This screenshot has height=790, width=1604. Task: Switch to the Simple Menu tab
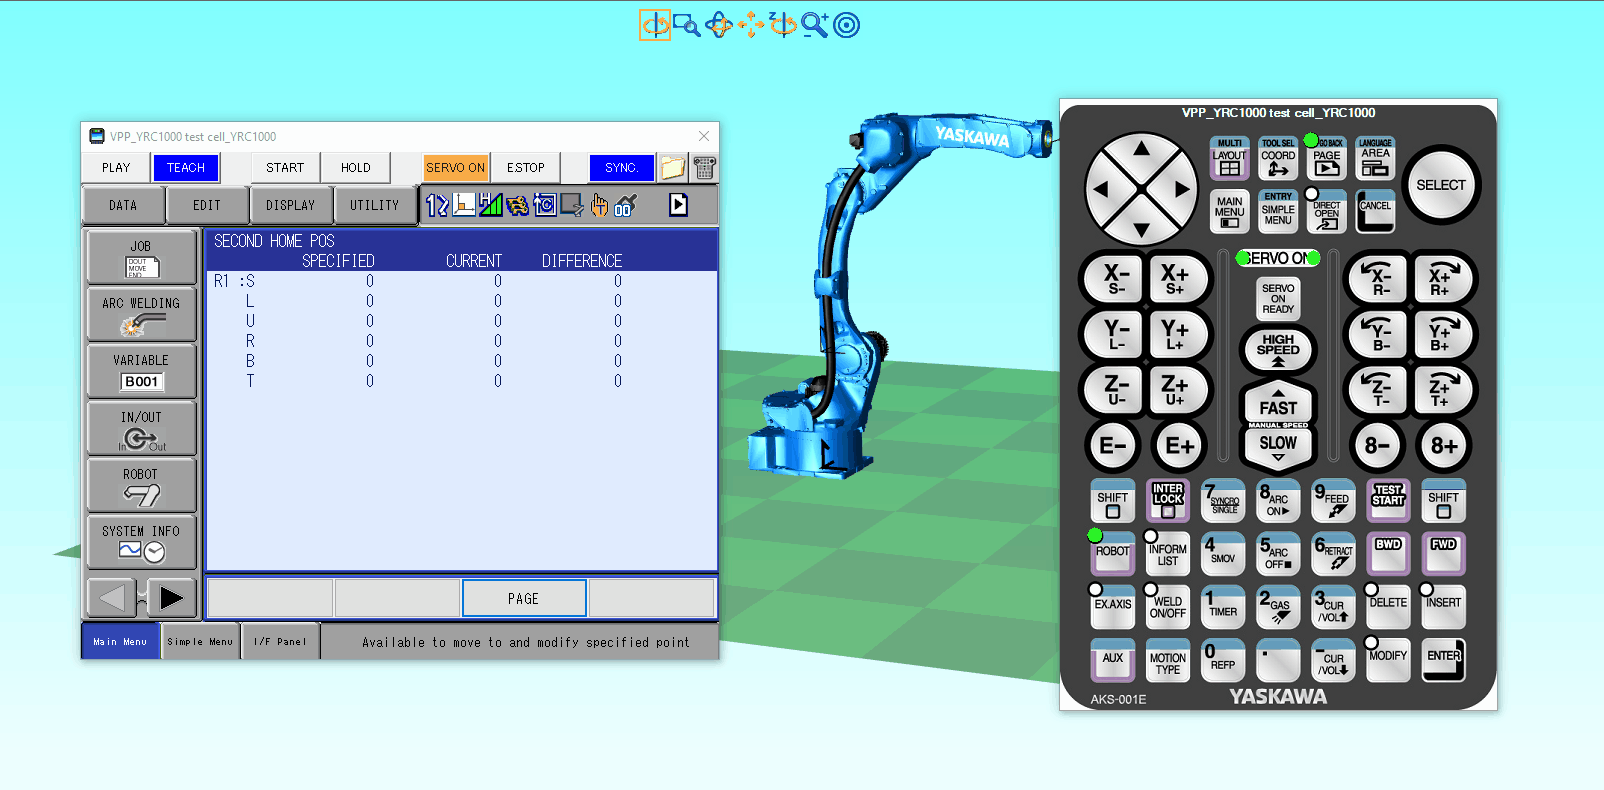200,642
